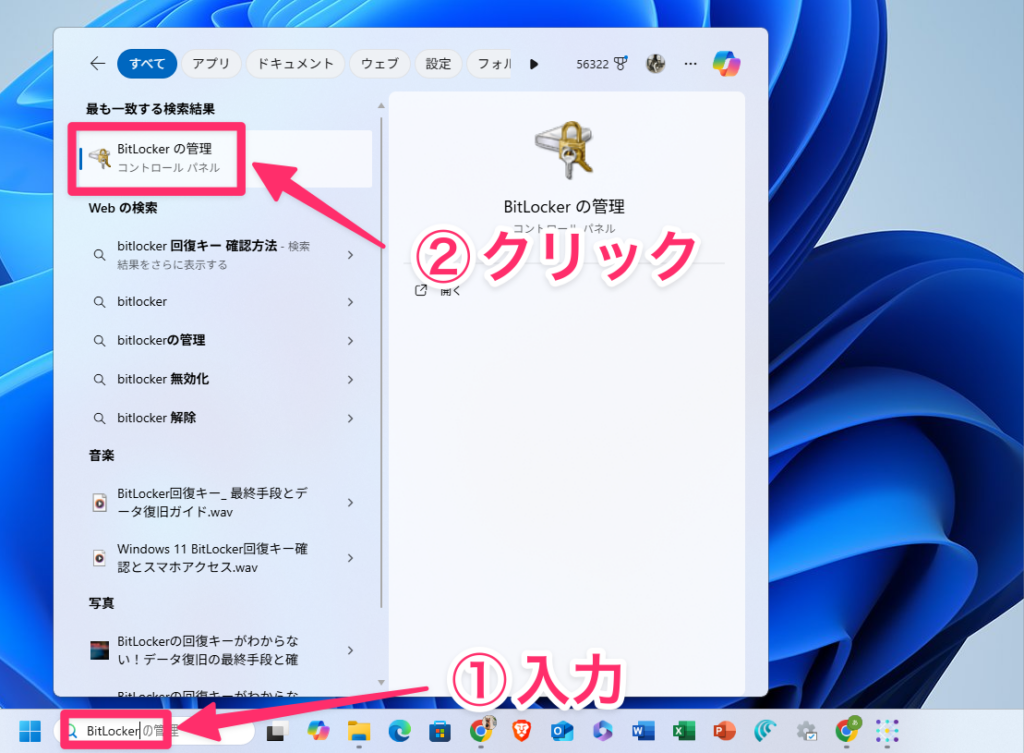Open the more options ellipsis menu
Screen dimensions: 1024x753
pyautogui.click(x=690, y=63)
